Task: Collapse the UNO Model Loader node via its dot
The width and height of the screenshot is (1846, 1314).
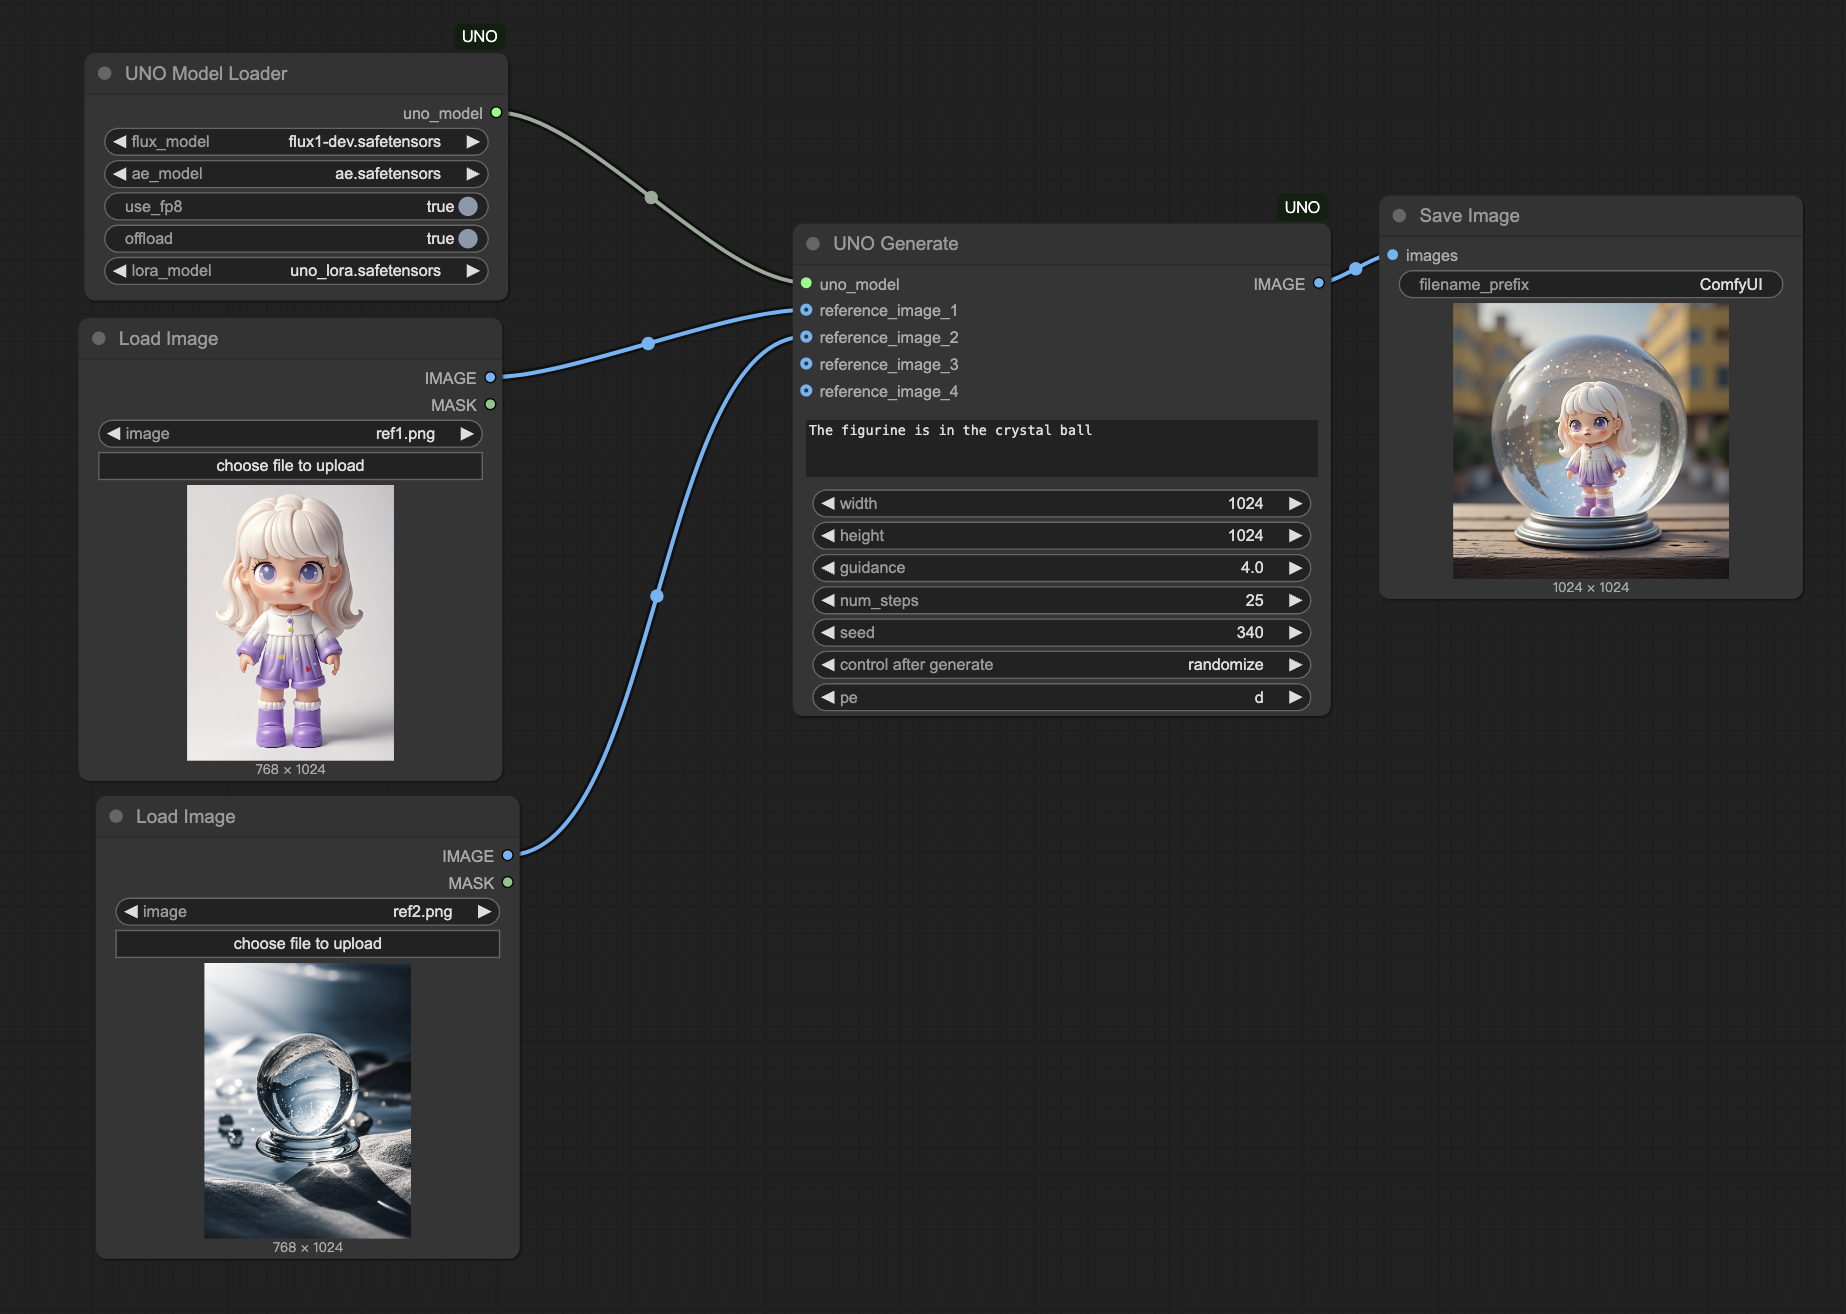Action: point(105,73)
